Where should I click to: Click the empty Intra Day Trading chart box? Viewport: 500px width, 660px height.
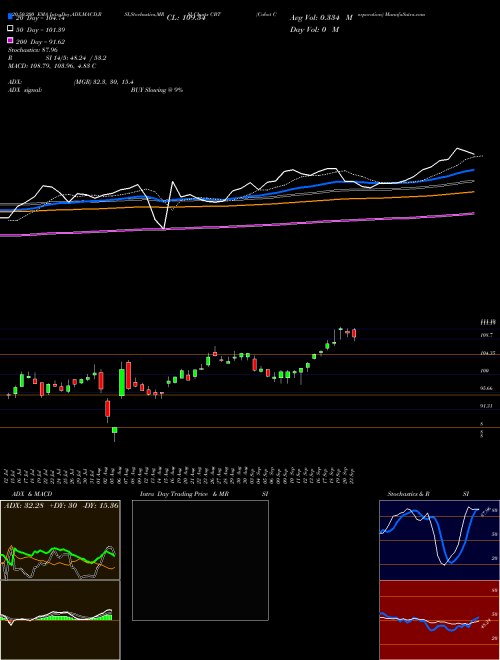[x=200, y=560]
